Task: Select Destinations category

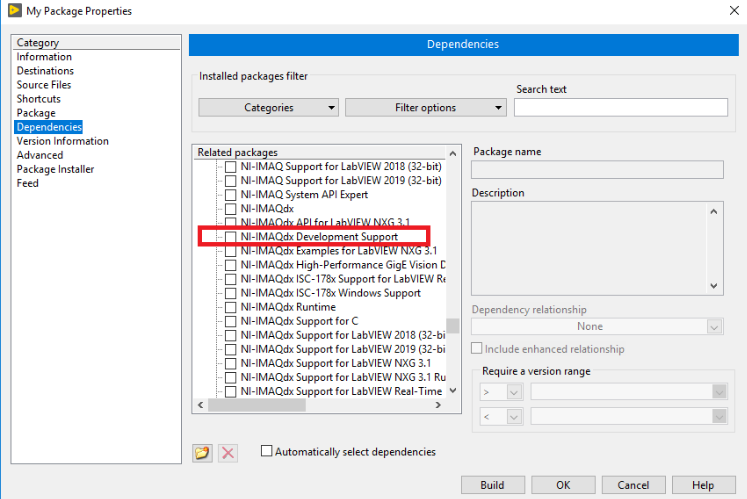Action: click(45, 71)
